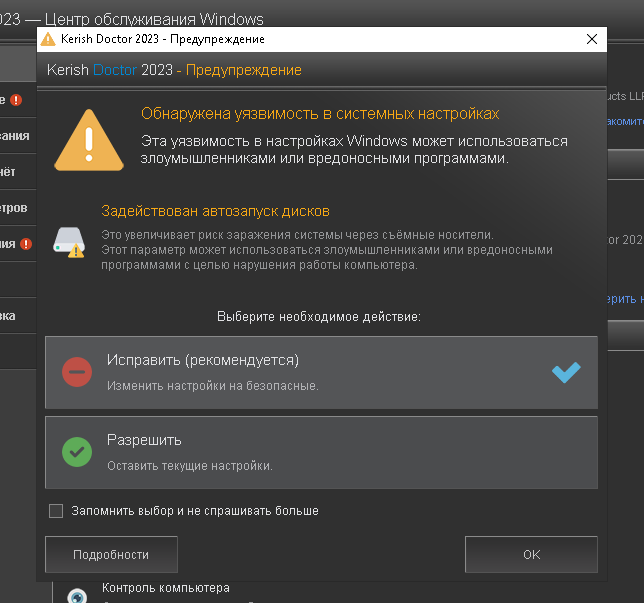Click the green check icon next to 'Разрешить'
Screen dimensions: 644x603
(77, 452)
